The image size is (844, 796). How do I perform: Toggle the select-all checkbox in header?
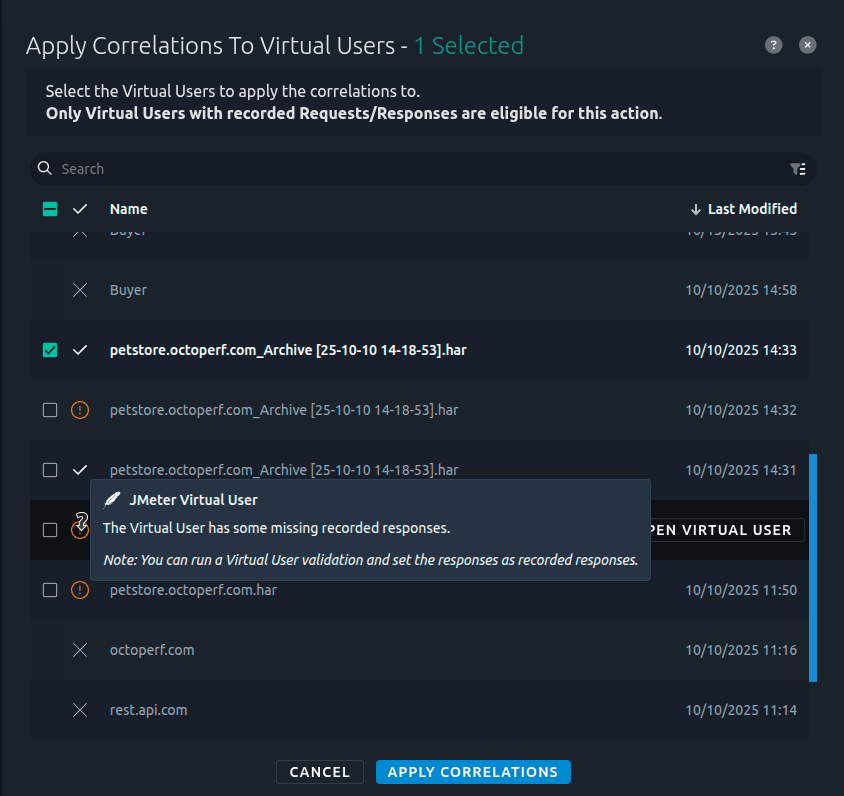point(50,209)
